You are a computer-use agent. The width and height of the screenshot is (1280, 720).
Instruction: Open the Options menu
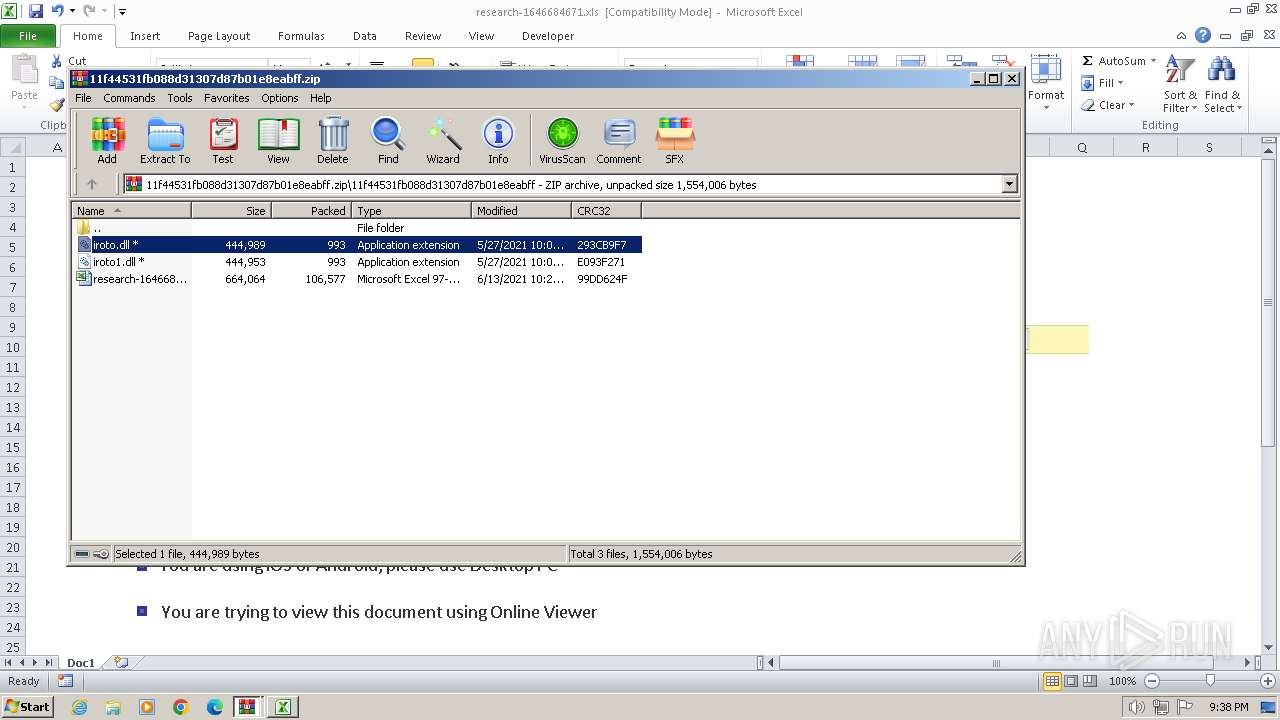280,98
